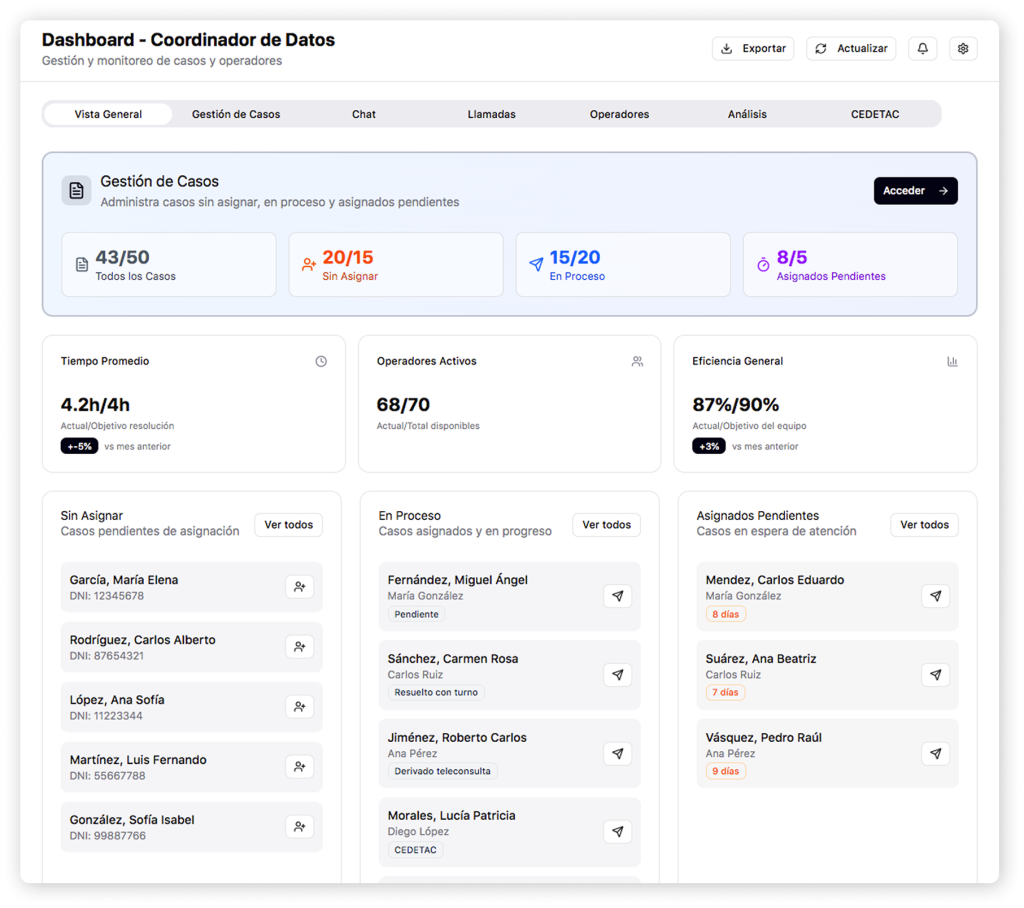This screenshot has width=1024, height=908.
Task: Assign López, Ana Sofía with the user-plus icon
Action: tap(300, 707)
